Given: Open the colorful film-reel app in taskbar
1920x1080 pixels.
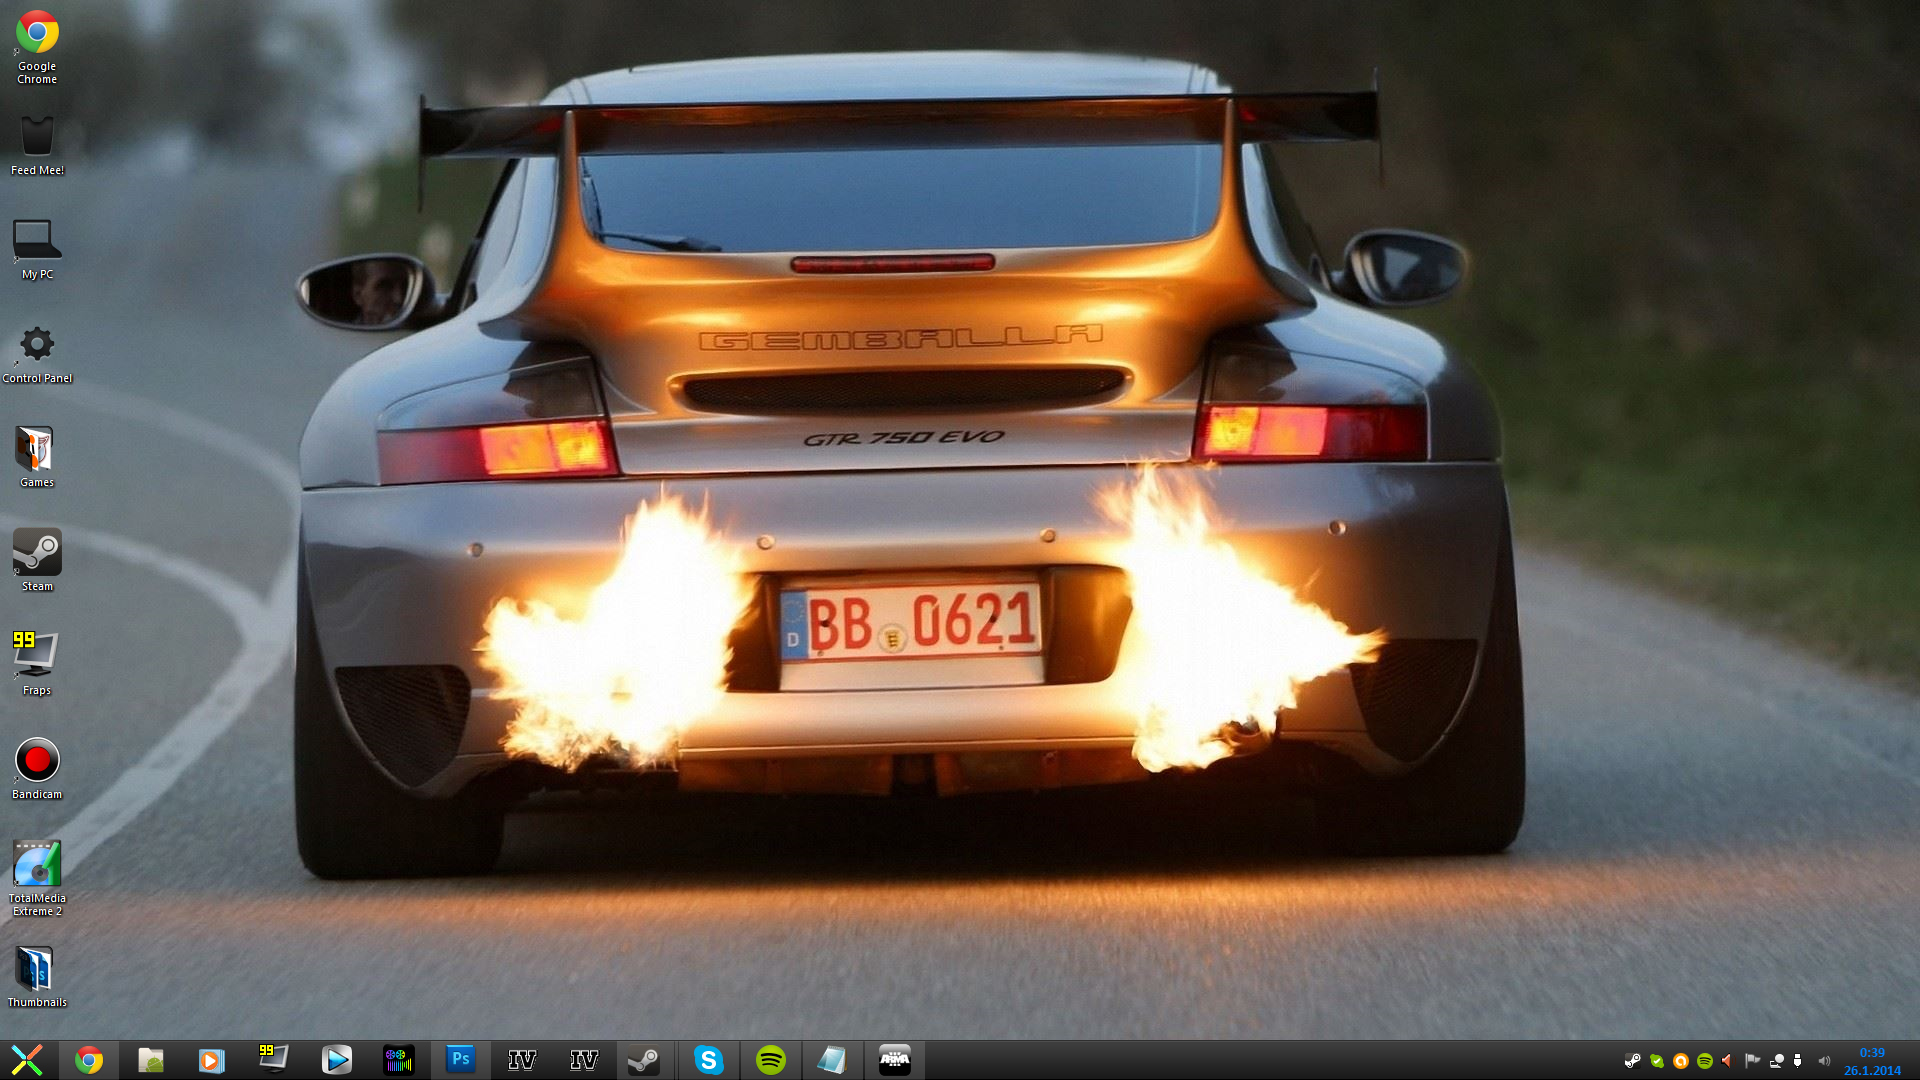Looking at the screenshot, I should pos(398,1060).
